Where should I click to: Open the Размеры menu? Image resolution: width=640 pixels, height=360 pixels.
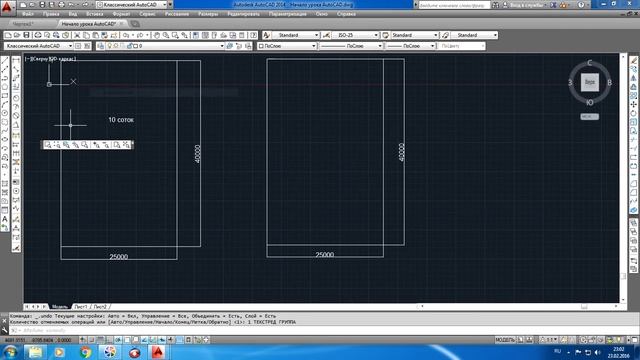[x=208, y=14]
